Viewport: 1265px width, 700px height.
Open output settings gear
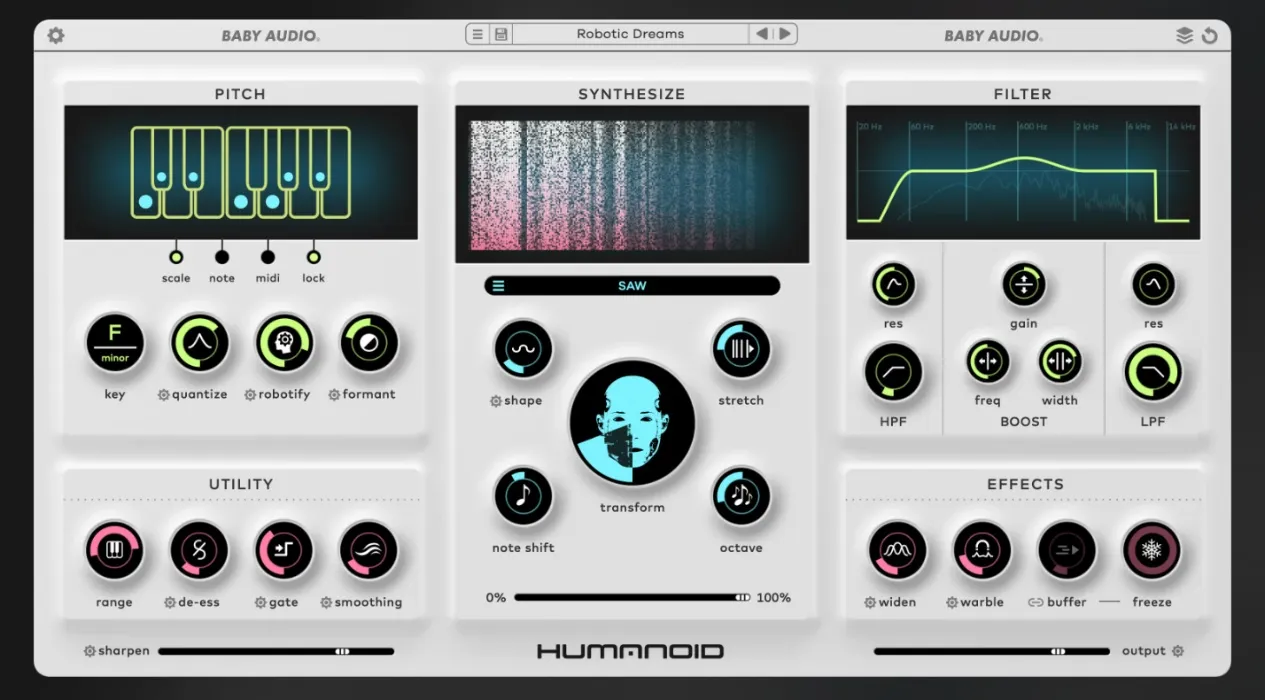1178,651
